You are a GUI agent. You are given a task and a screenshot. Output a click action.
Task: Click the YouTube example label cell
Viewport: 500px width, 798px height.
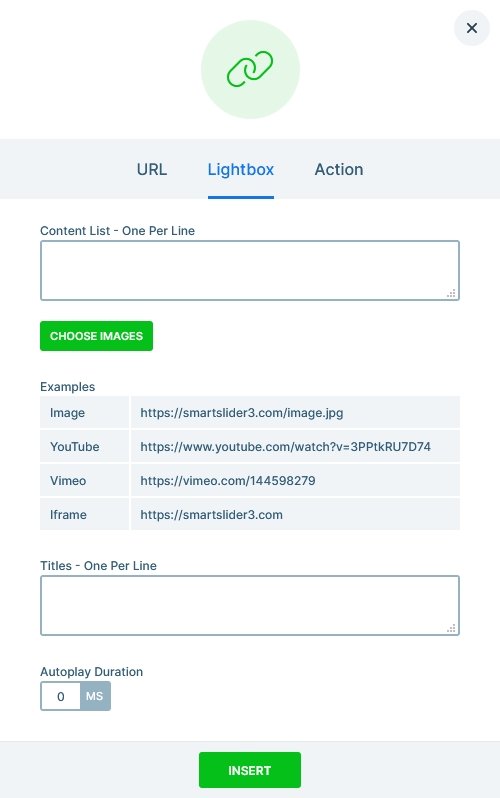tap(85, 446)
